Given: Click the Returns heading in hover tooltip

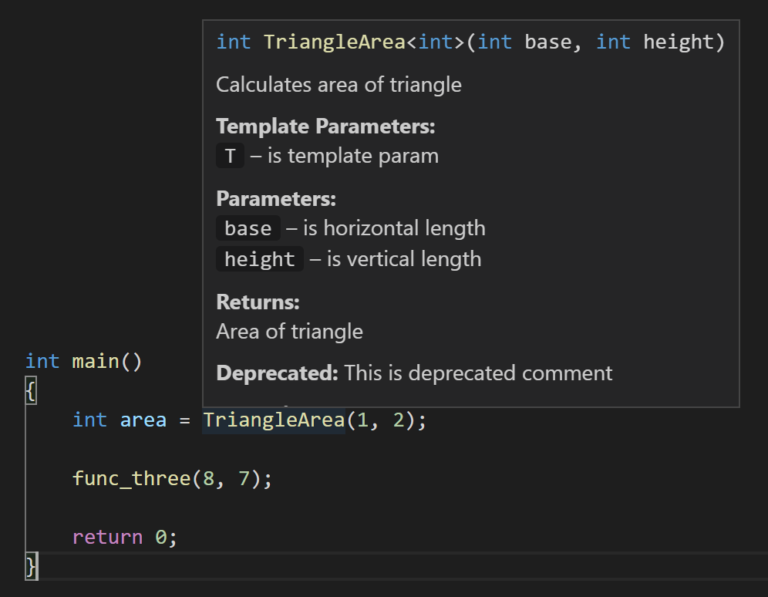Looking at the screenshot, I should point(258,302).
